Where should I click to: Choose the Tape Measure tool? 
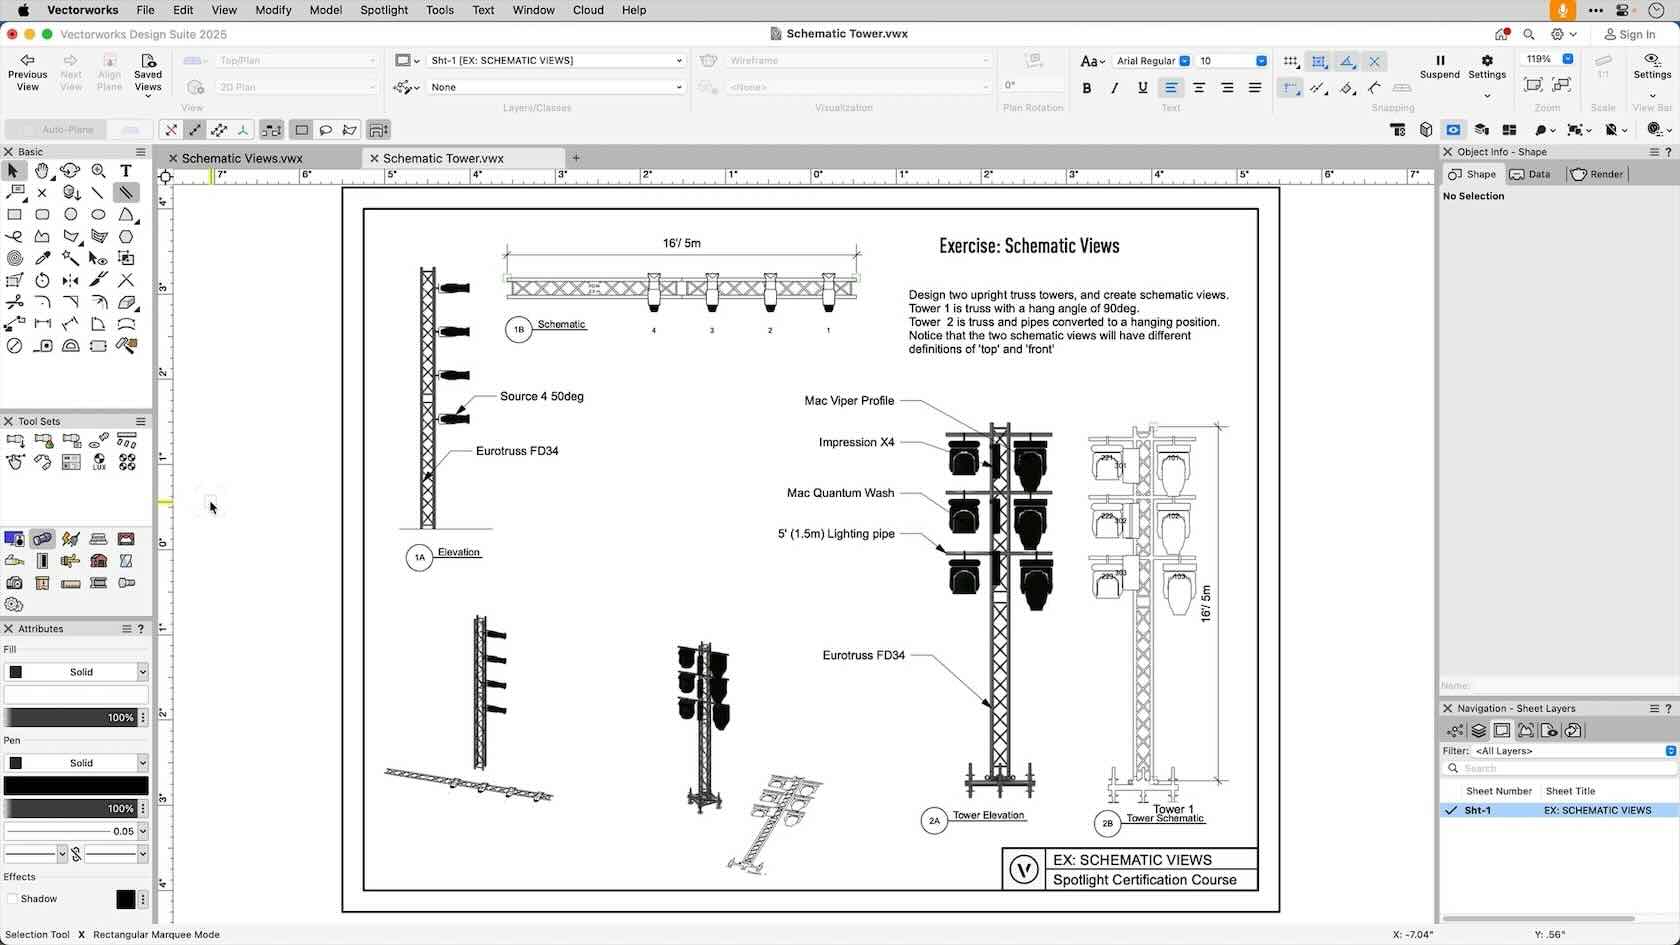[44, 344]
